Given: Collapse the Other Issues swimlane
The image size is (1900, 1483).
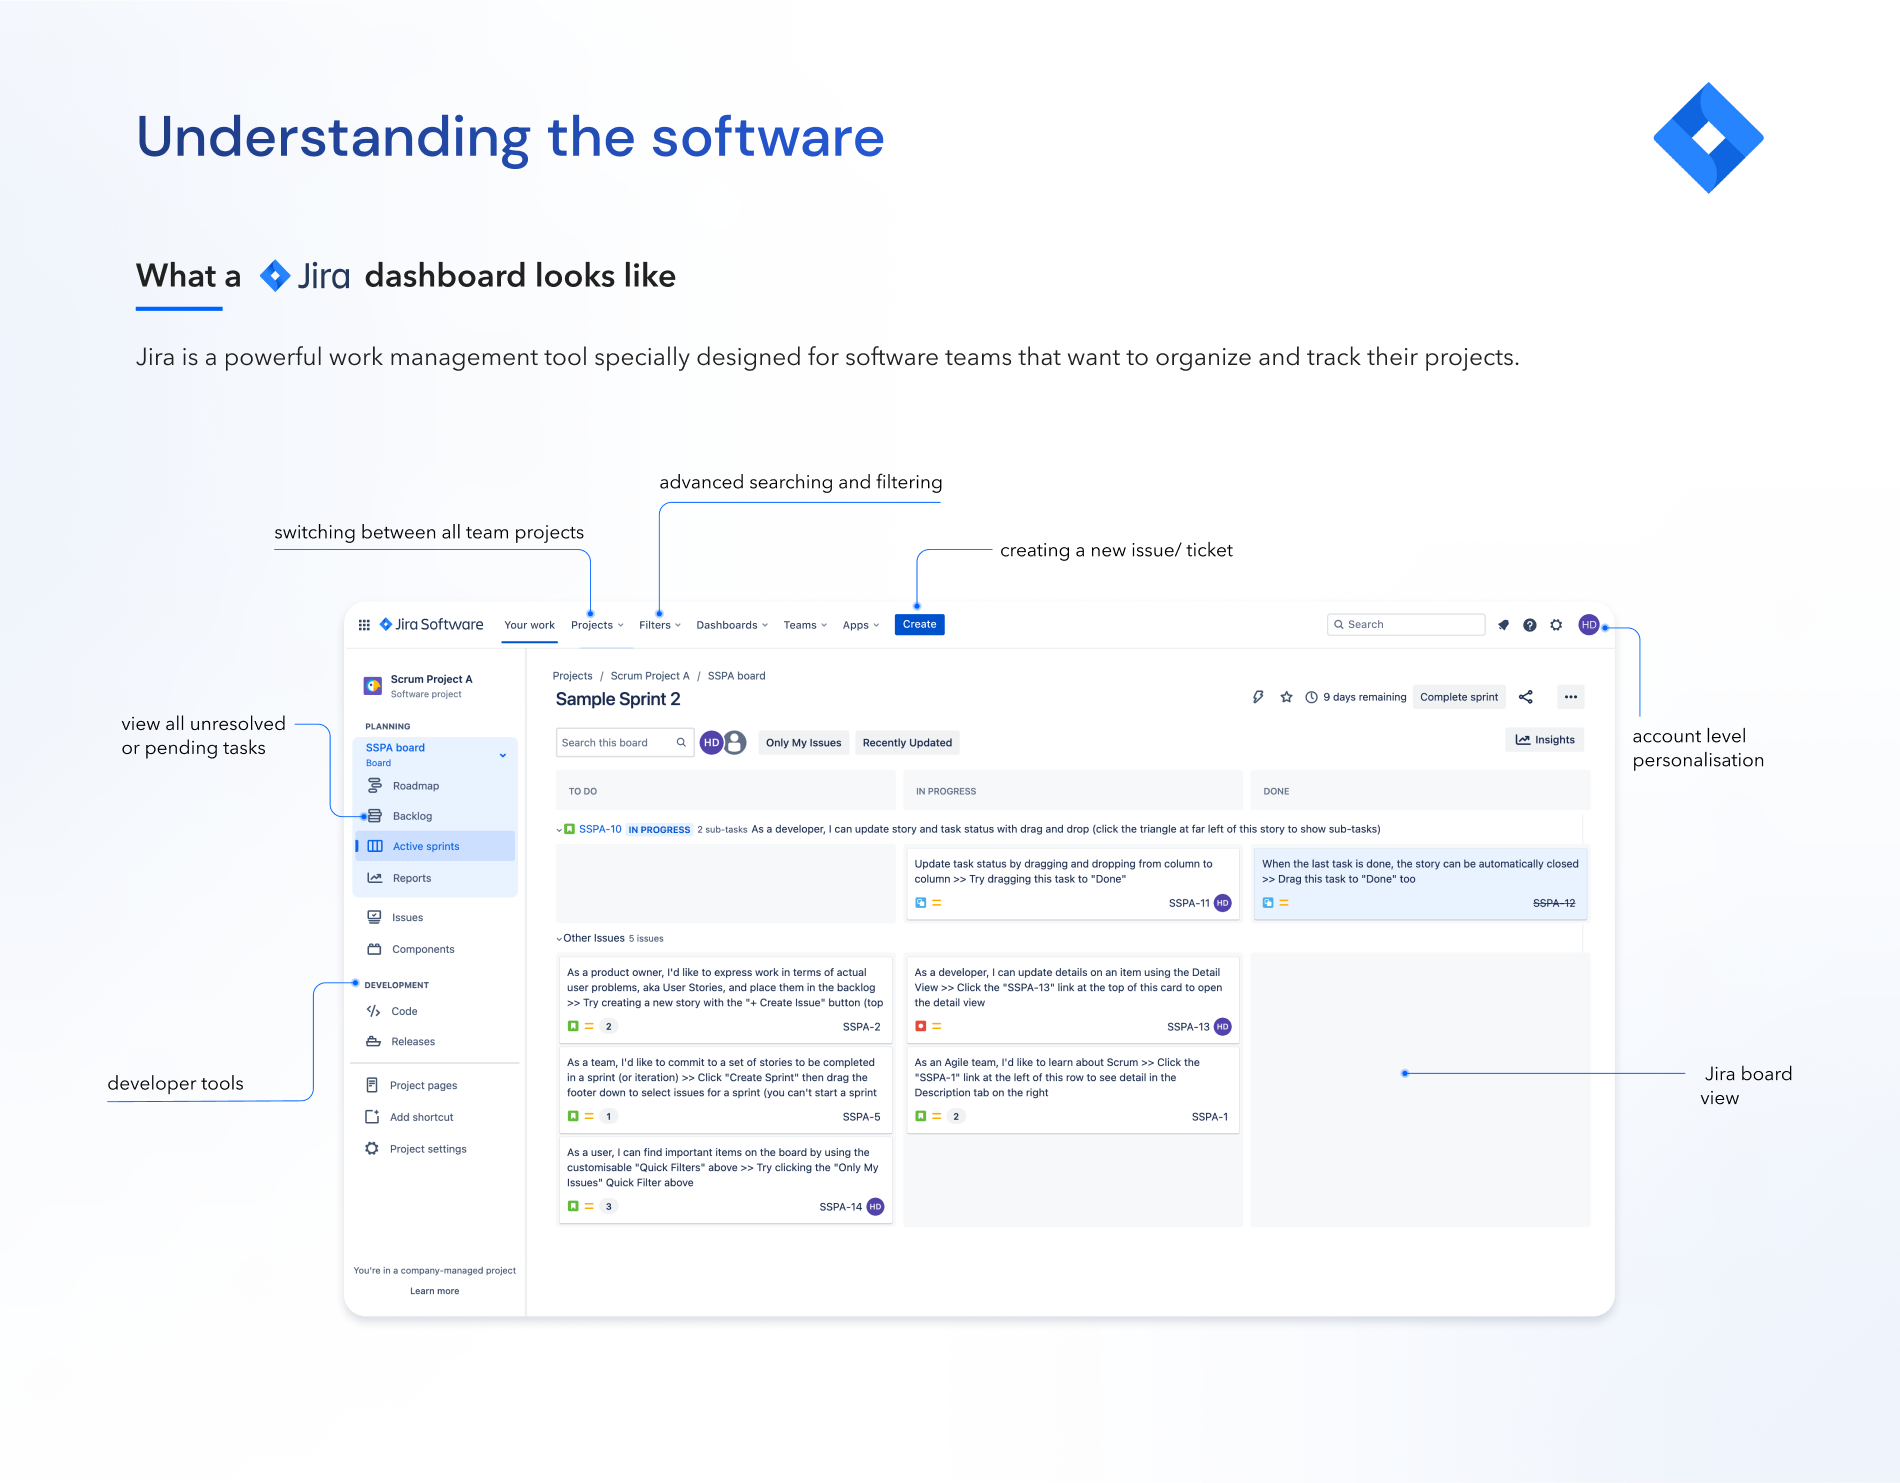Looking at the screenshot, I should (x=559, y=939).
